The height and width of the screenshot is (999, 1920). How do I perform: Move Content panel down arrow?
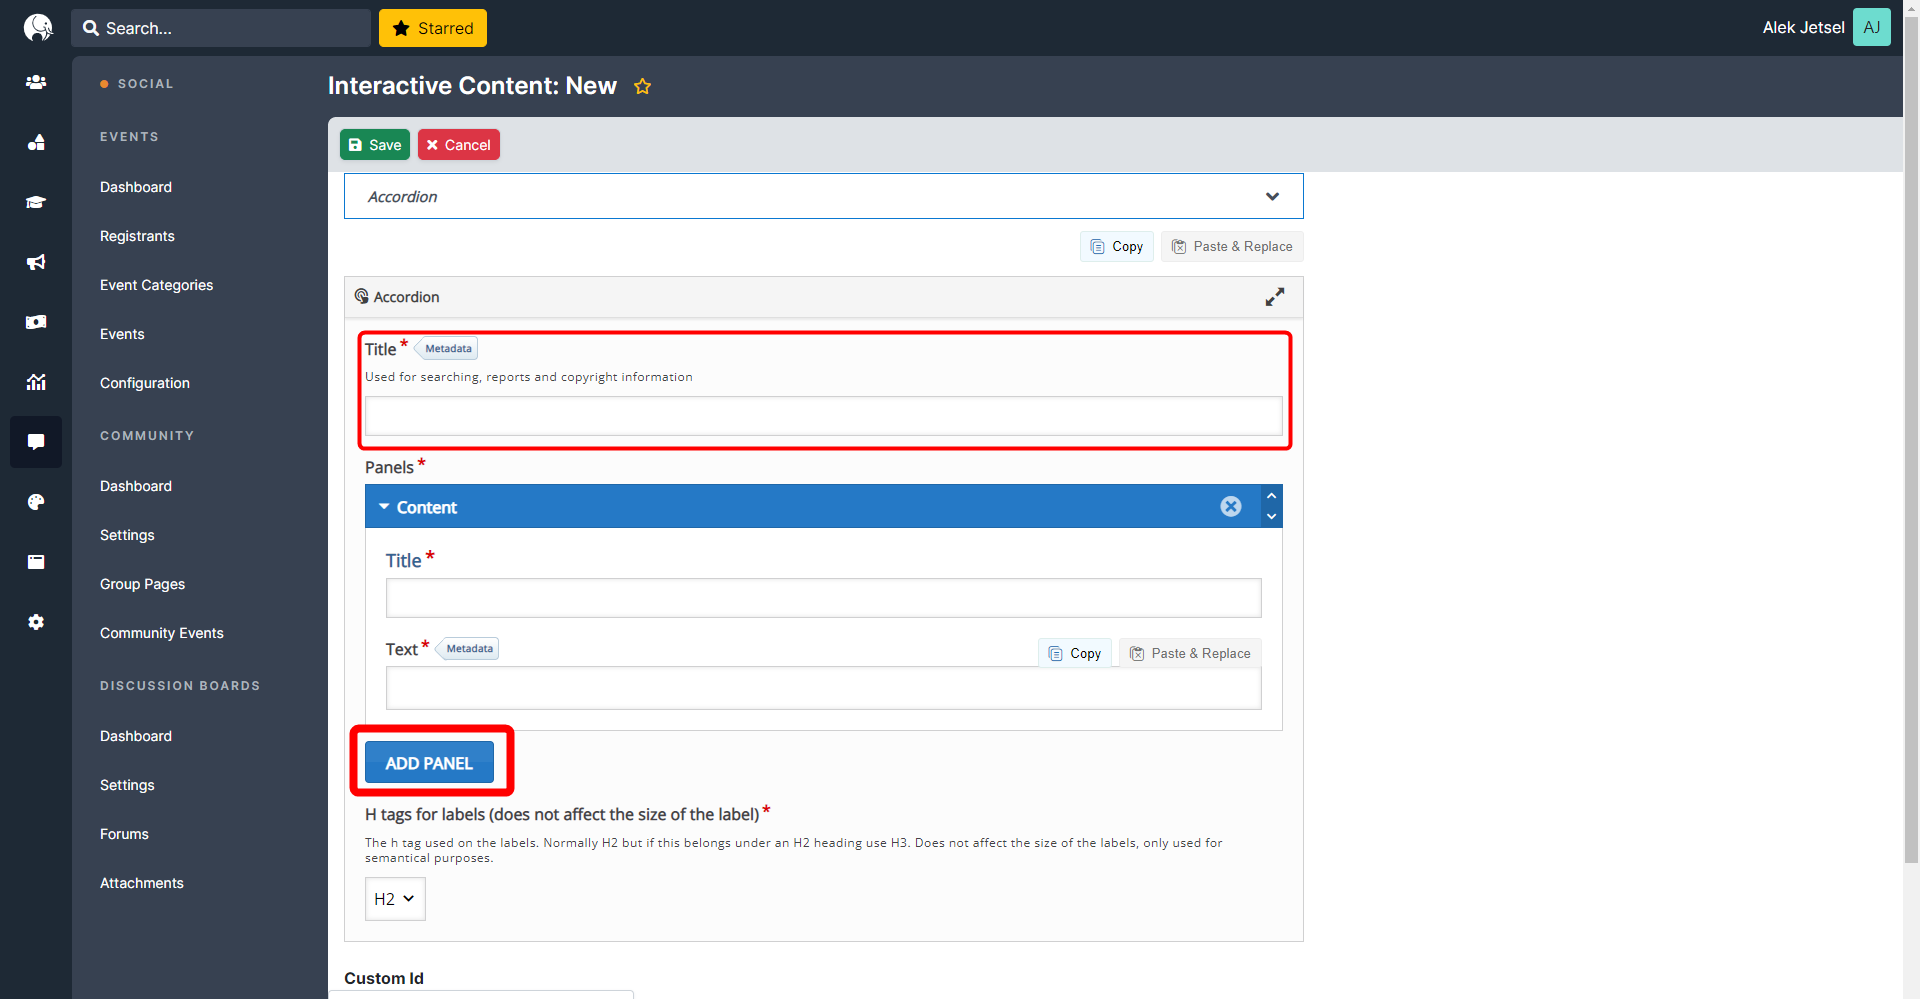[x=1271, y=517]
